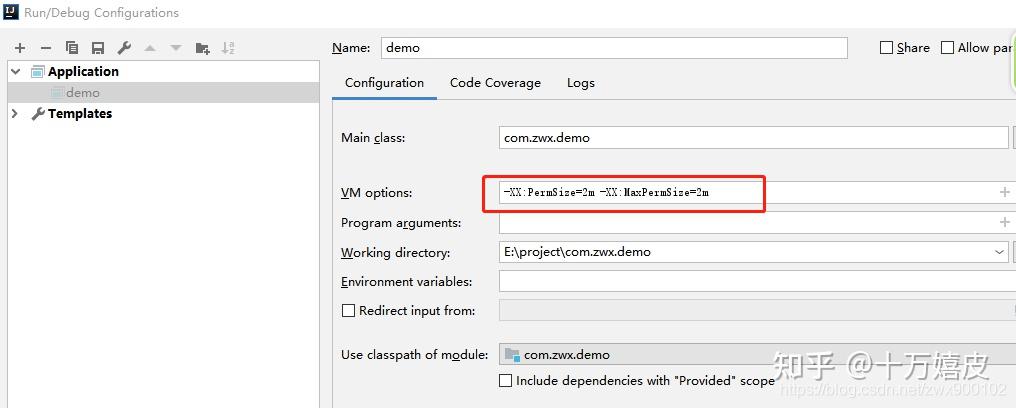Switch to the Code Coverage tab
This screenshot has height=408, width=1016.
(x=495, y=83)
